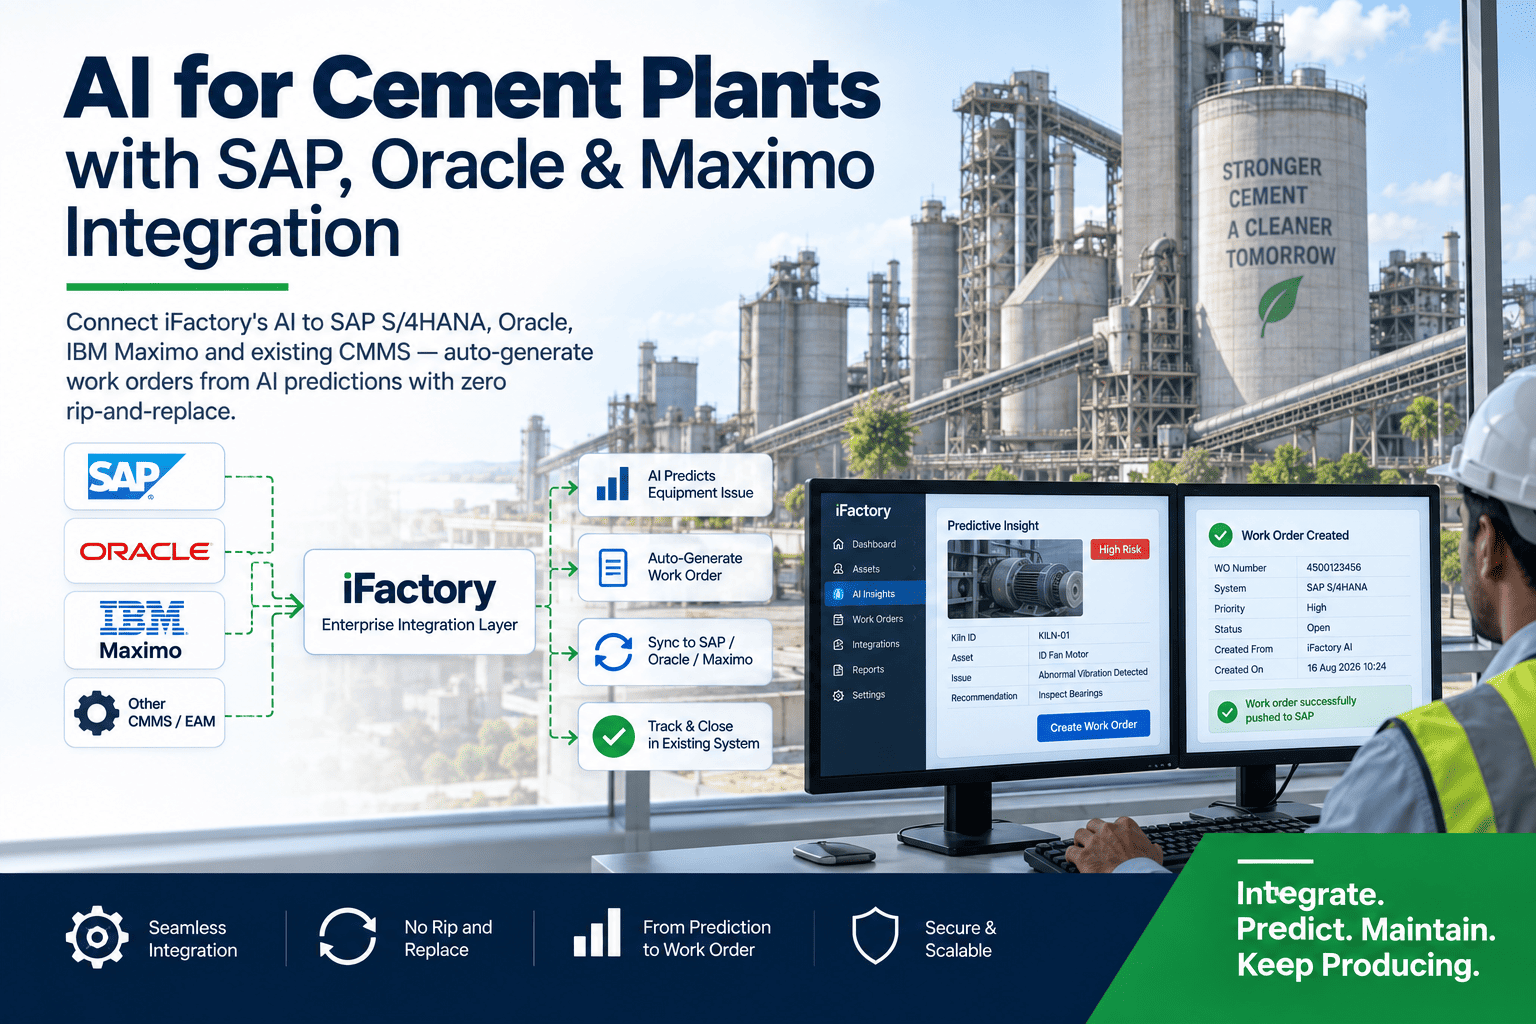Click the Settings gear in sidebar

(x=838, y=695)
